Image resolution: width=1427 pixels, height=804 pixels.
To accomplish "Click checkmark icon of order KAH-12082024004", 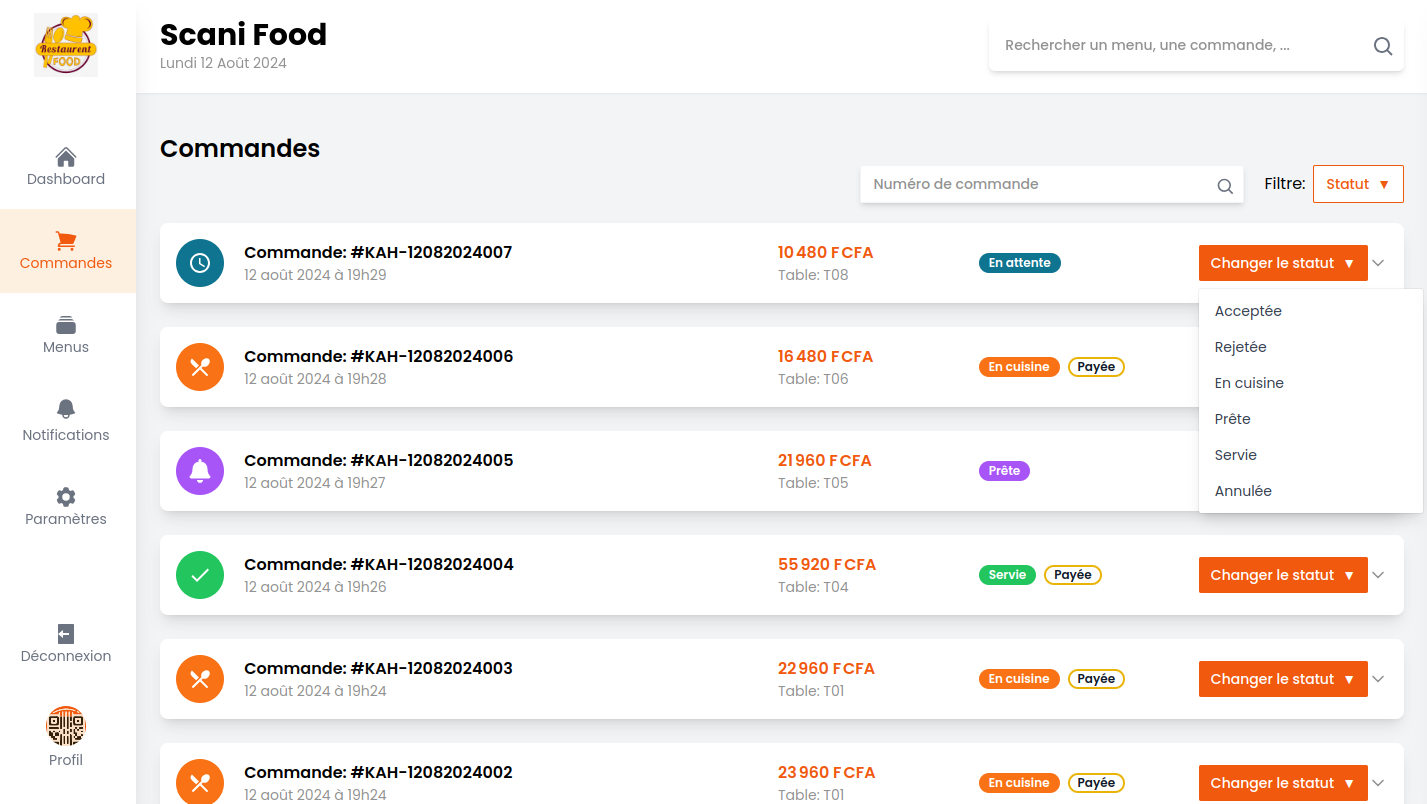I will (200, 575).
